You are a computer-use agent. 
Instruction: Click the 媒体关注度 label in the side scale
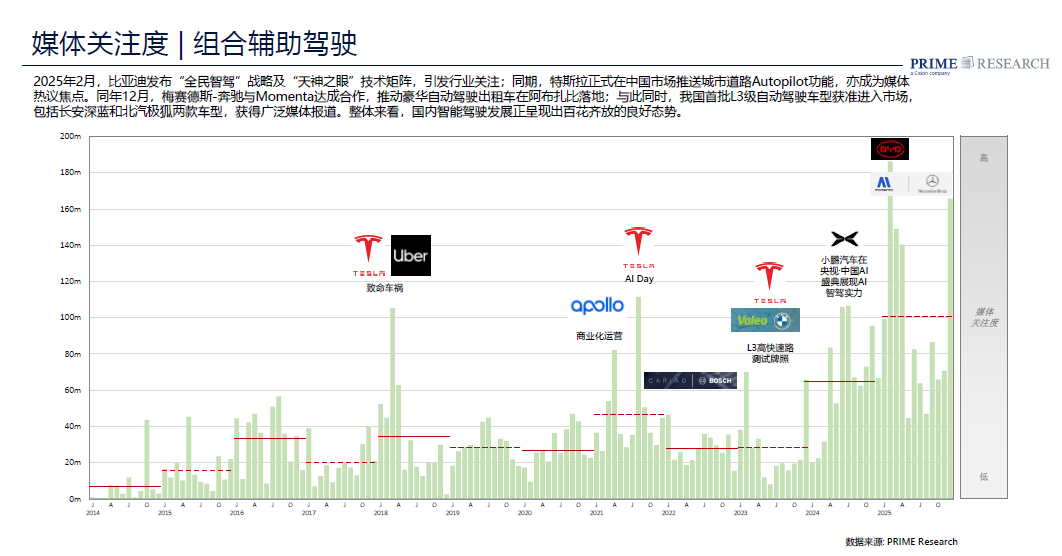(984, 317)
